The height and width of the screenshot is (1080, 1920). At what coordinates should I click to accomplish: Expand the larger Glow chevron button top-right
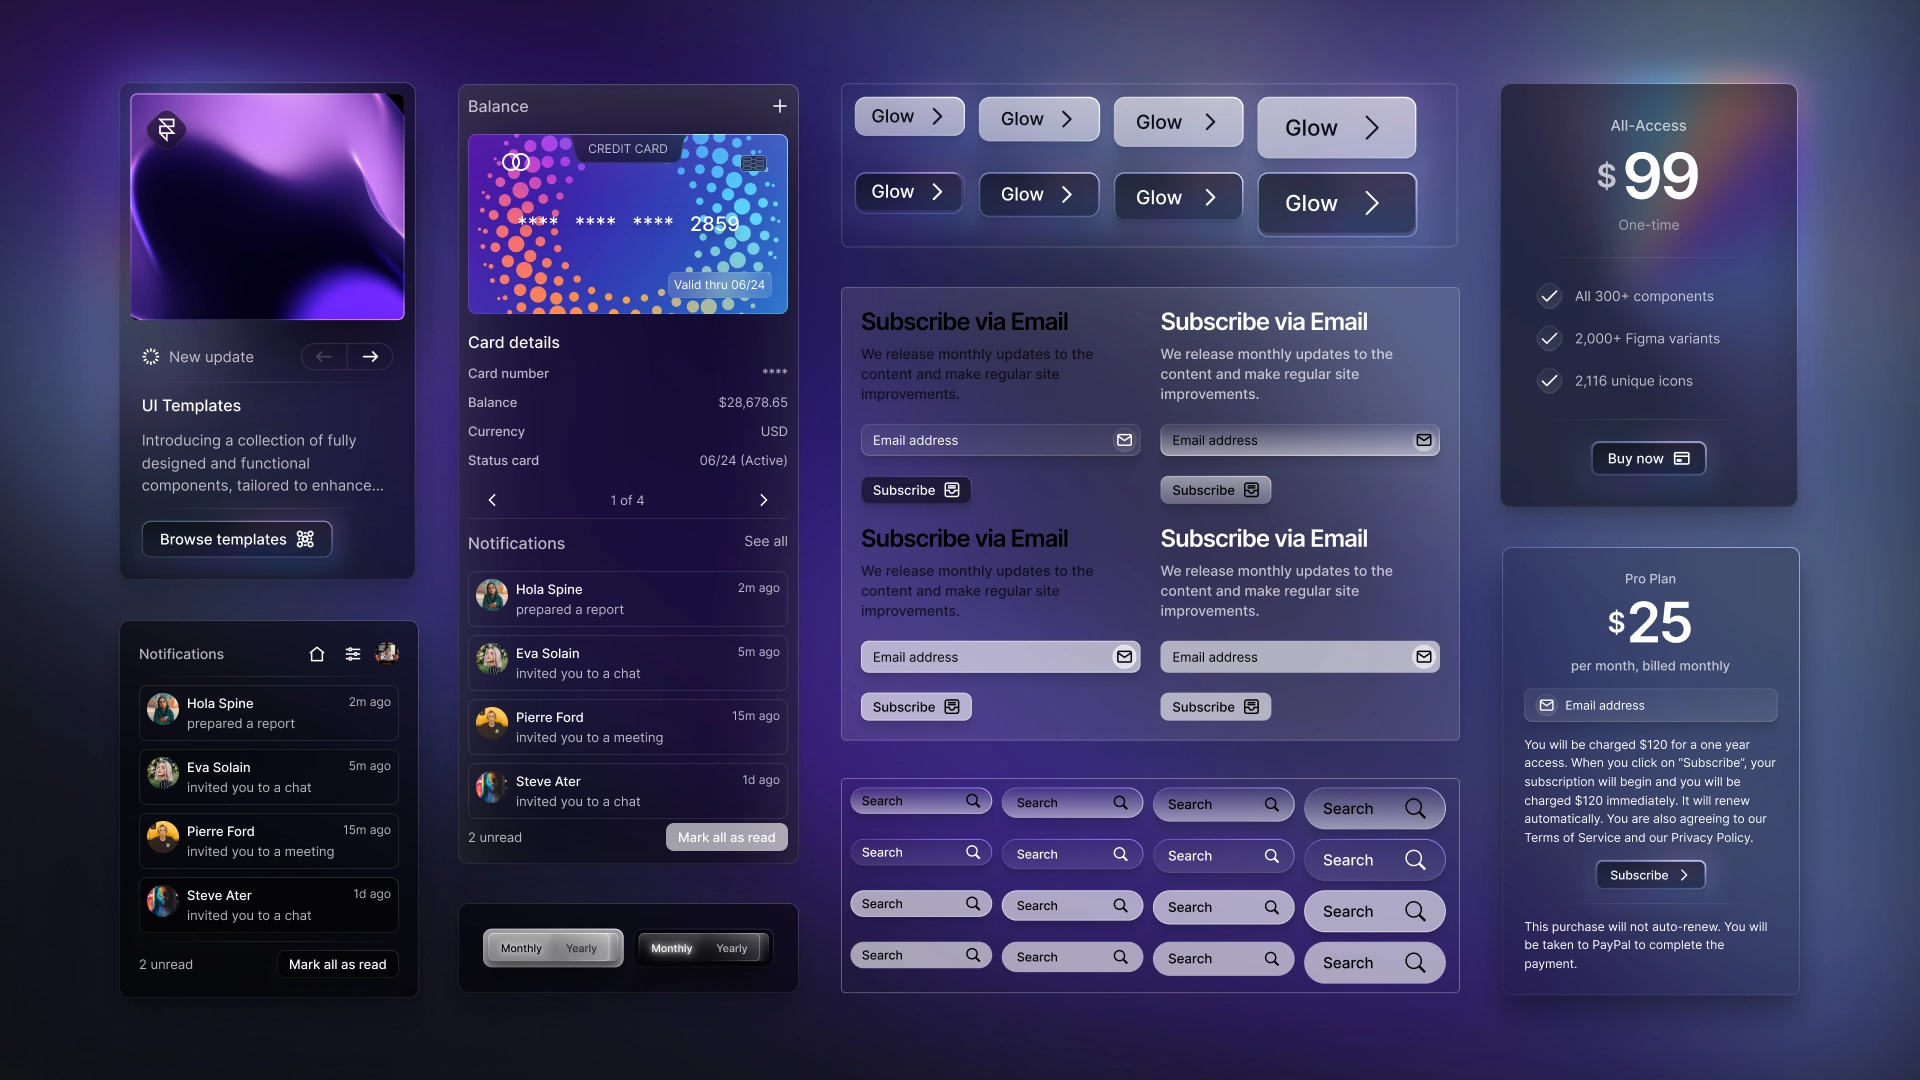pos(1336,127)
